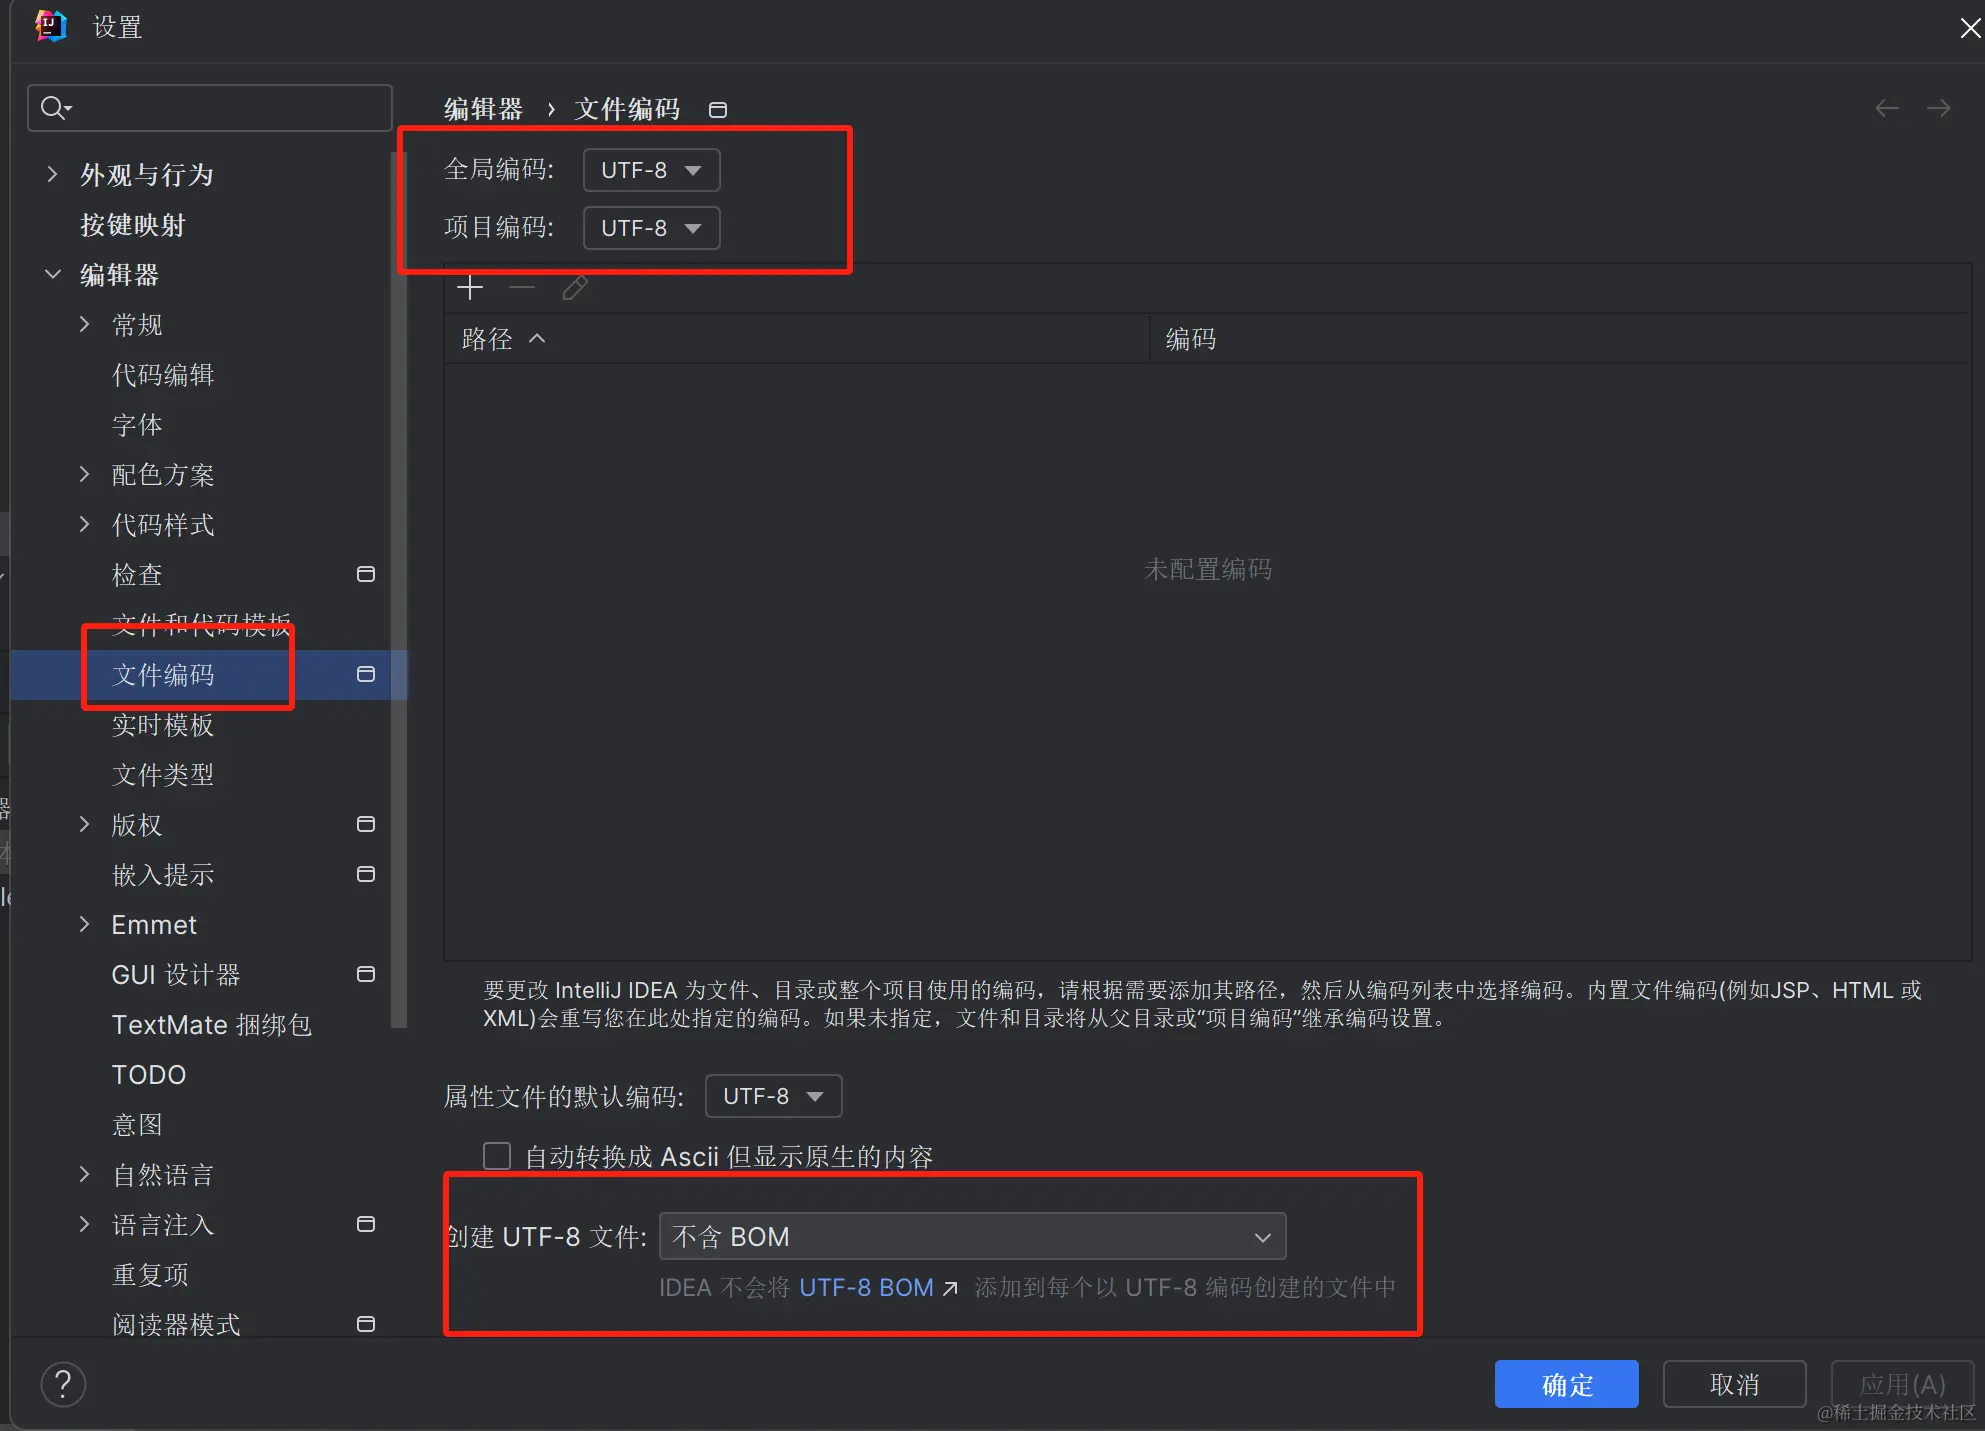Image resolution: width=1985 pixels, height=1431 pixels.
Task: Open the 属性文件的默认编码 dropdown
Action: coord(773,1096)
